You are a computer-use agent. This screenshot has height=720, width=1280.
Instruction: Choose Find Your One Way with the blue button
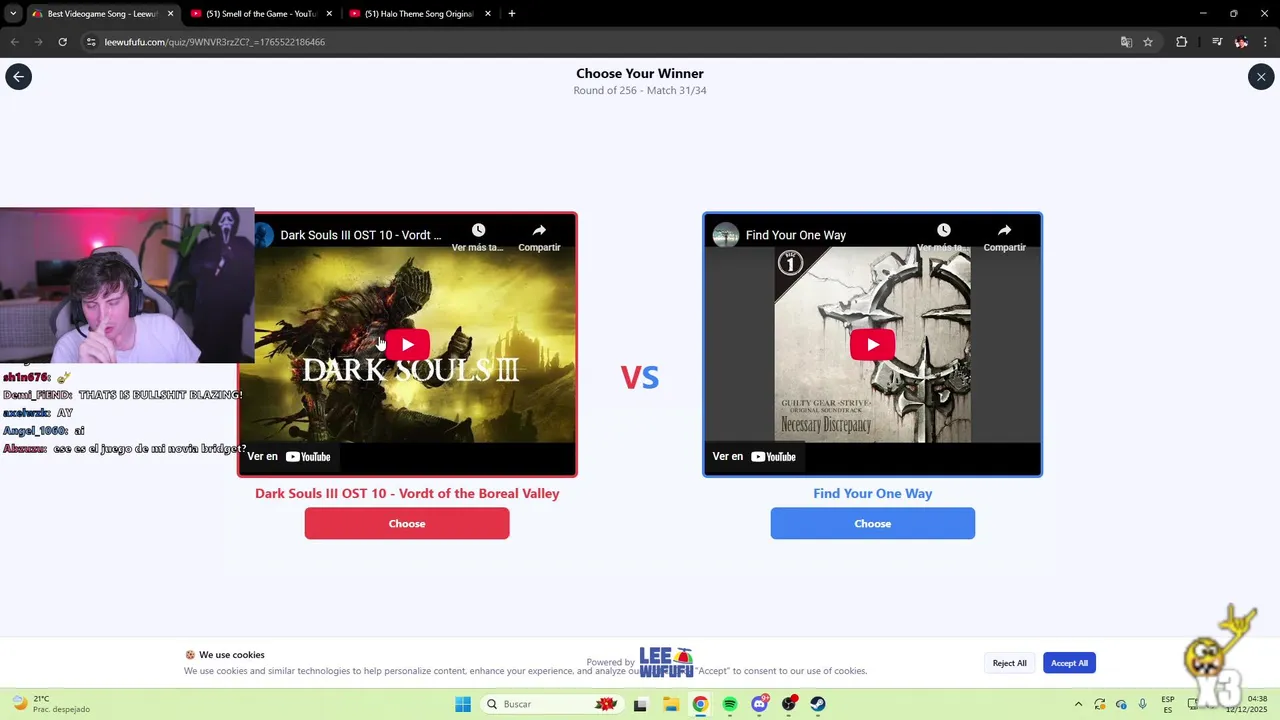[x=873, y=524]
